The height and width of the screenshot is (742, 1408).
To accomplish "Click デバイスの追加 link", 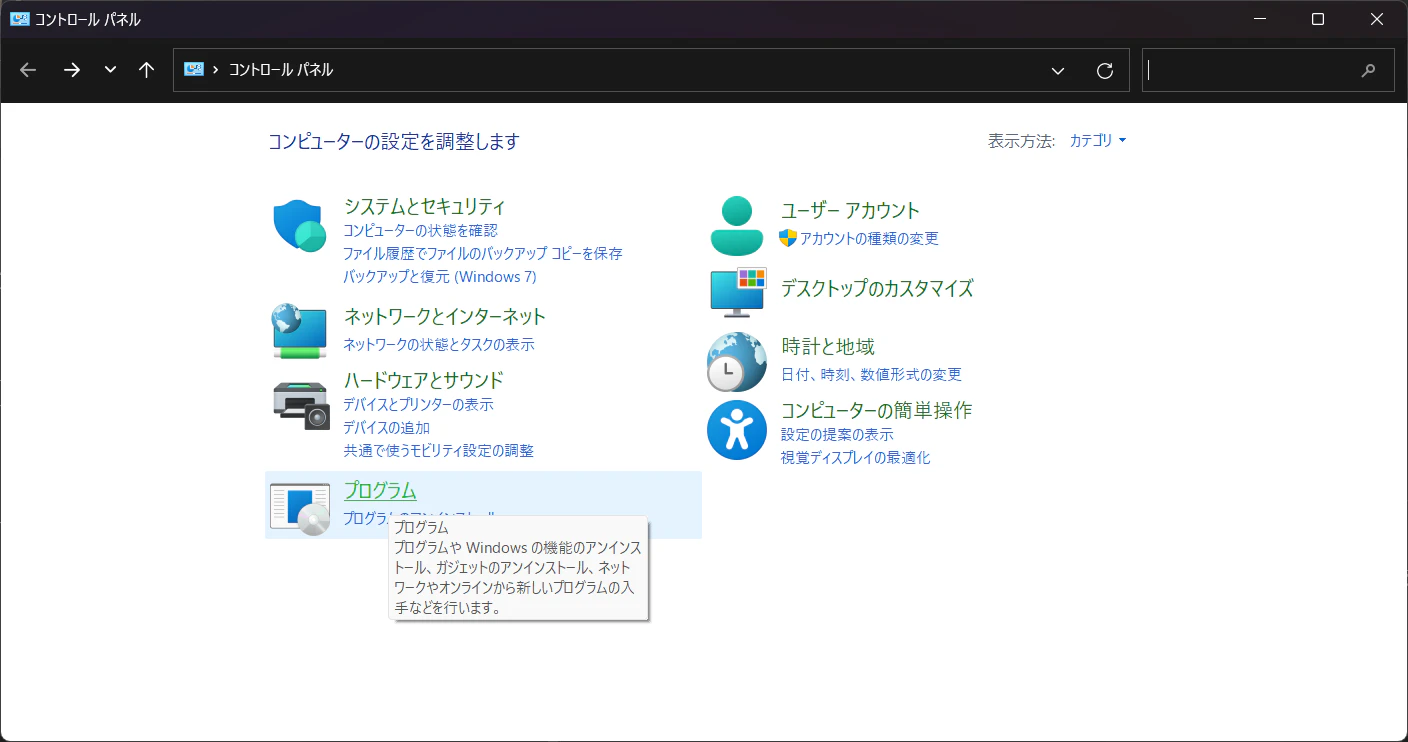I will pos(387,428).
